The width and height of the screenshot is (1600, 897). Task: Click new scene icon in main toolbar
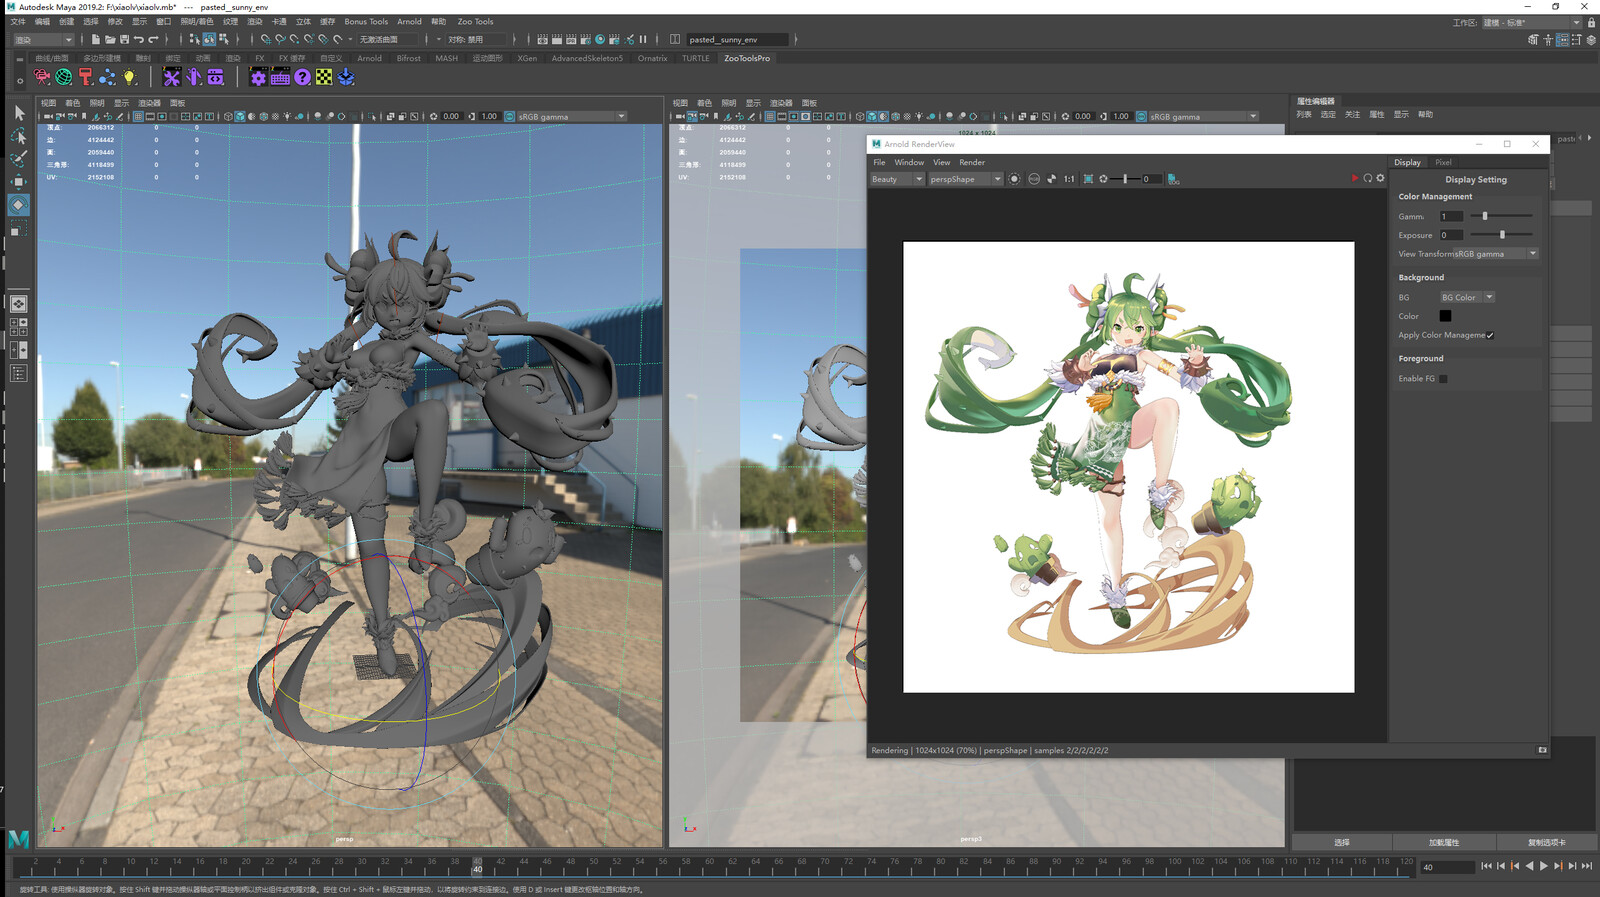coord(95,40)
